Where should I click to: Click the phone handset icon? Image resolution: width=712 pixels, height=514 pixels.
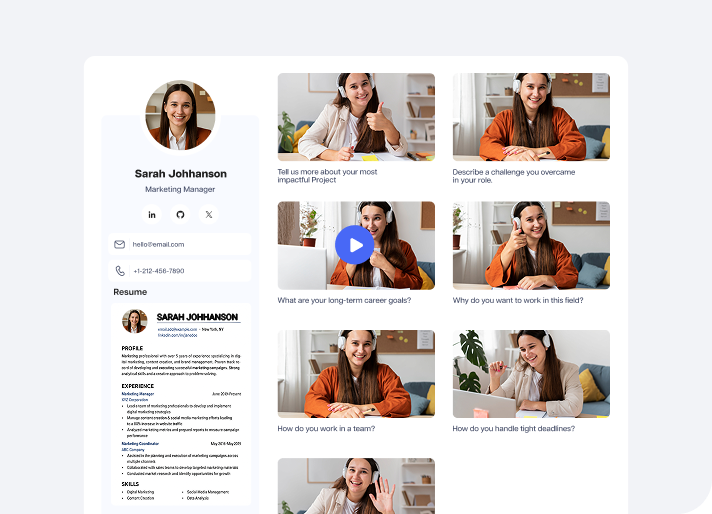click(120, 271)
